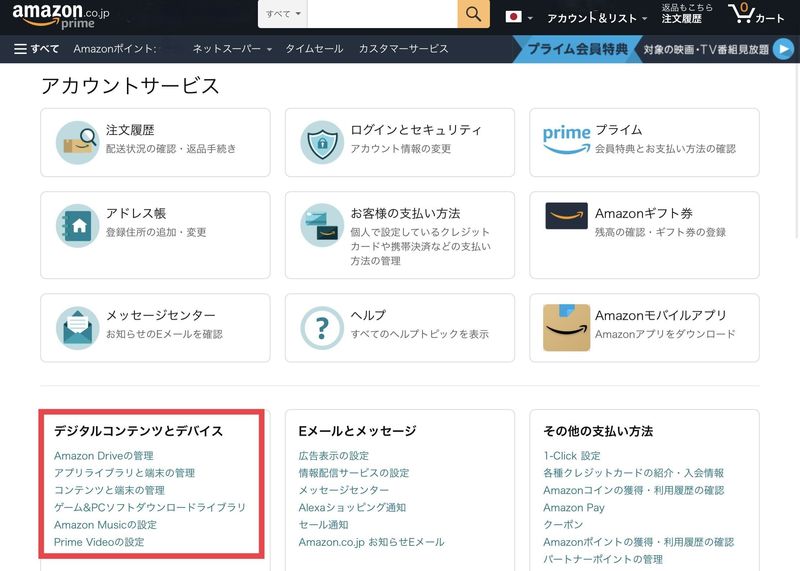Image resolution: width=800 pixels, height=571 pixels.
Task: Click メッセージセンター link under Eメールとメッセージ
Action: pyautogui.click(x=343, y=490)
